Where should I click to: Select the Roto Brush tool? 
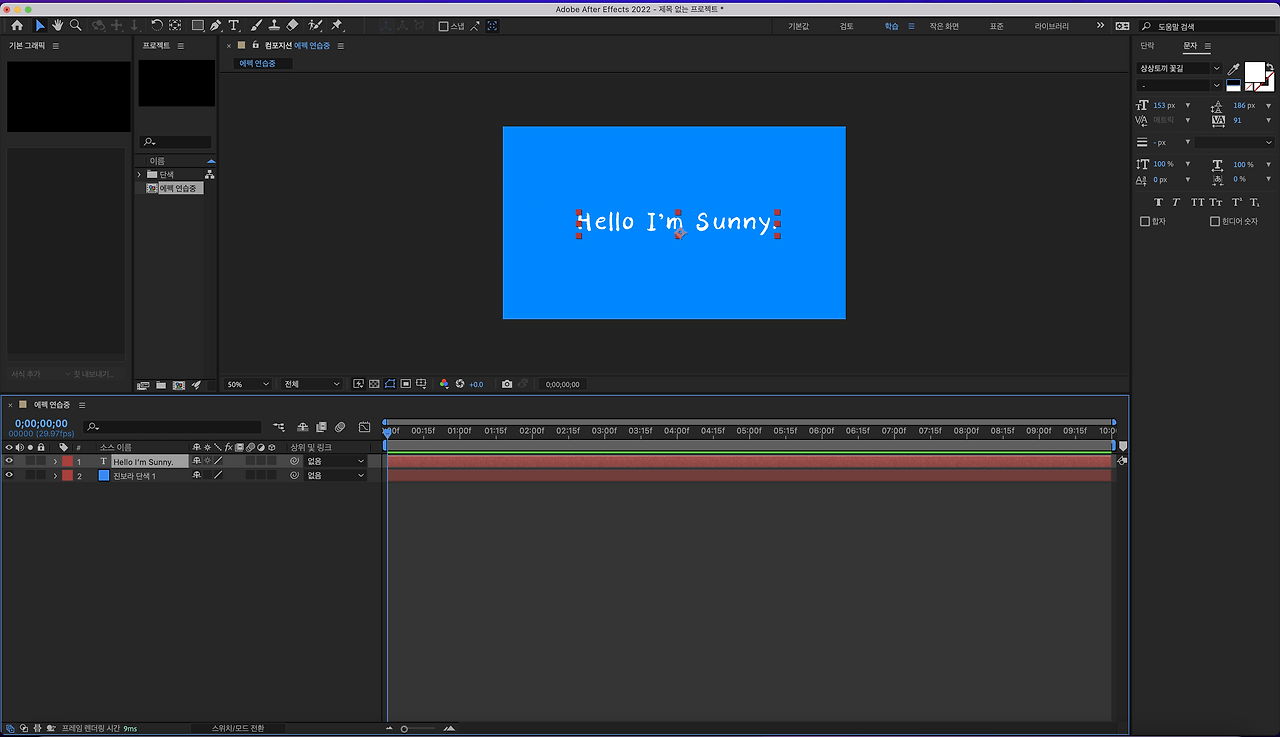pos(316,25)
